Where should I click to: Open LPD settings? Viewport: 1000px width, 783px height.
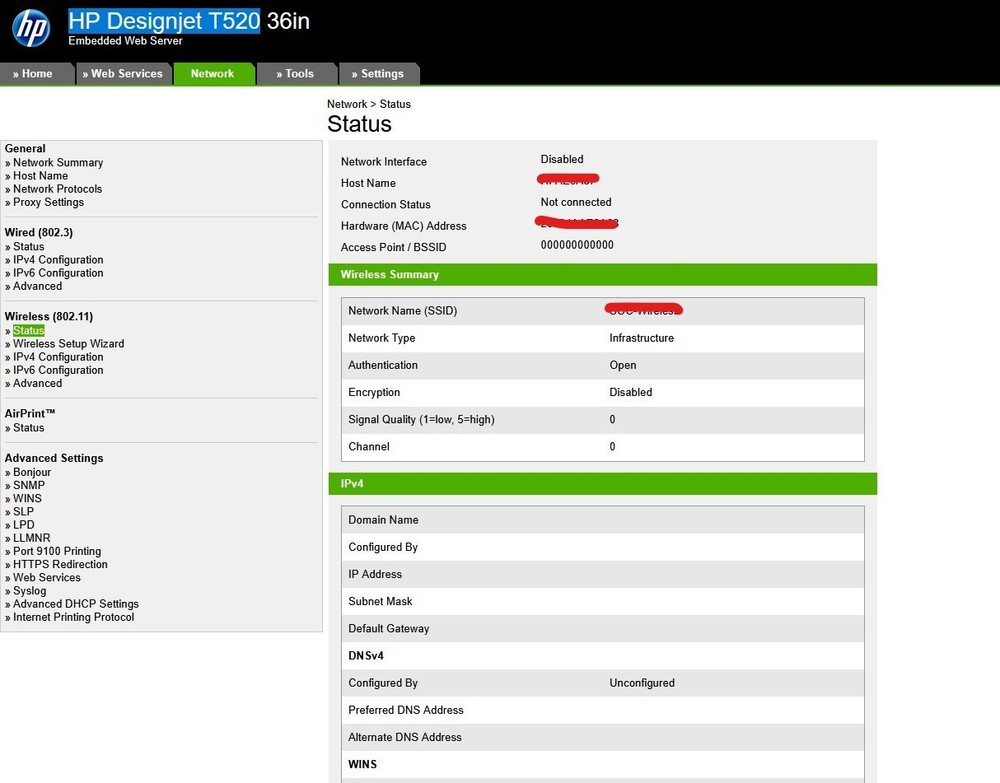click(x=24, y=525)
